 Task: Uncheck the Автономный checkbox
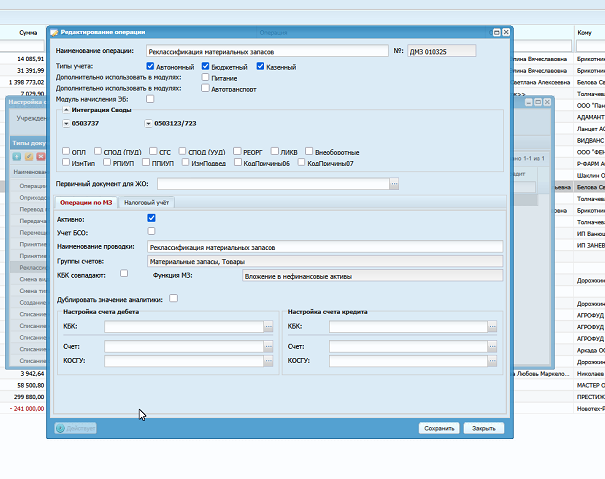tap(150, 66)
